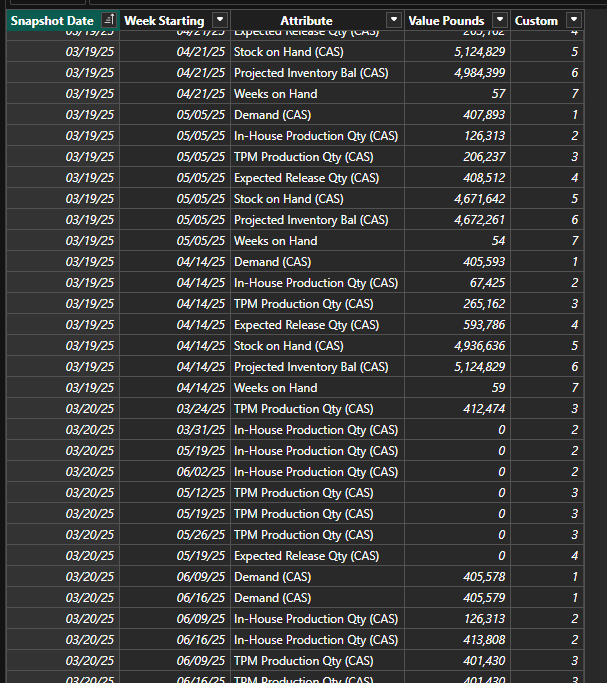Click the Stock on Hand value 4,936,636
This screenshot has height=683, width=607.
coord(479,346)
